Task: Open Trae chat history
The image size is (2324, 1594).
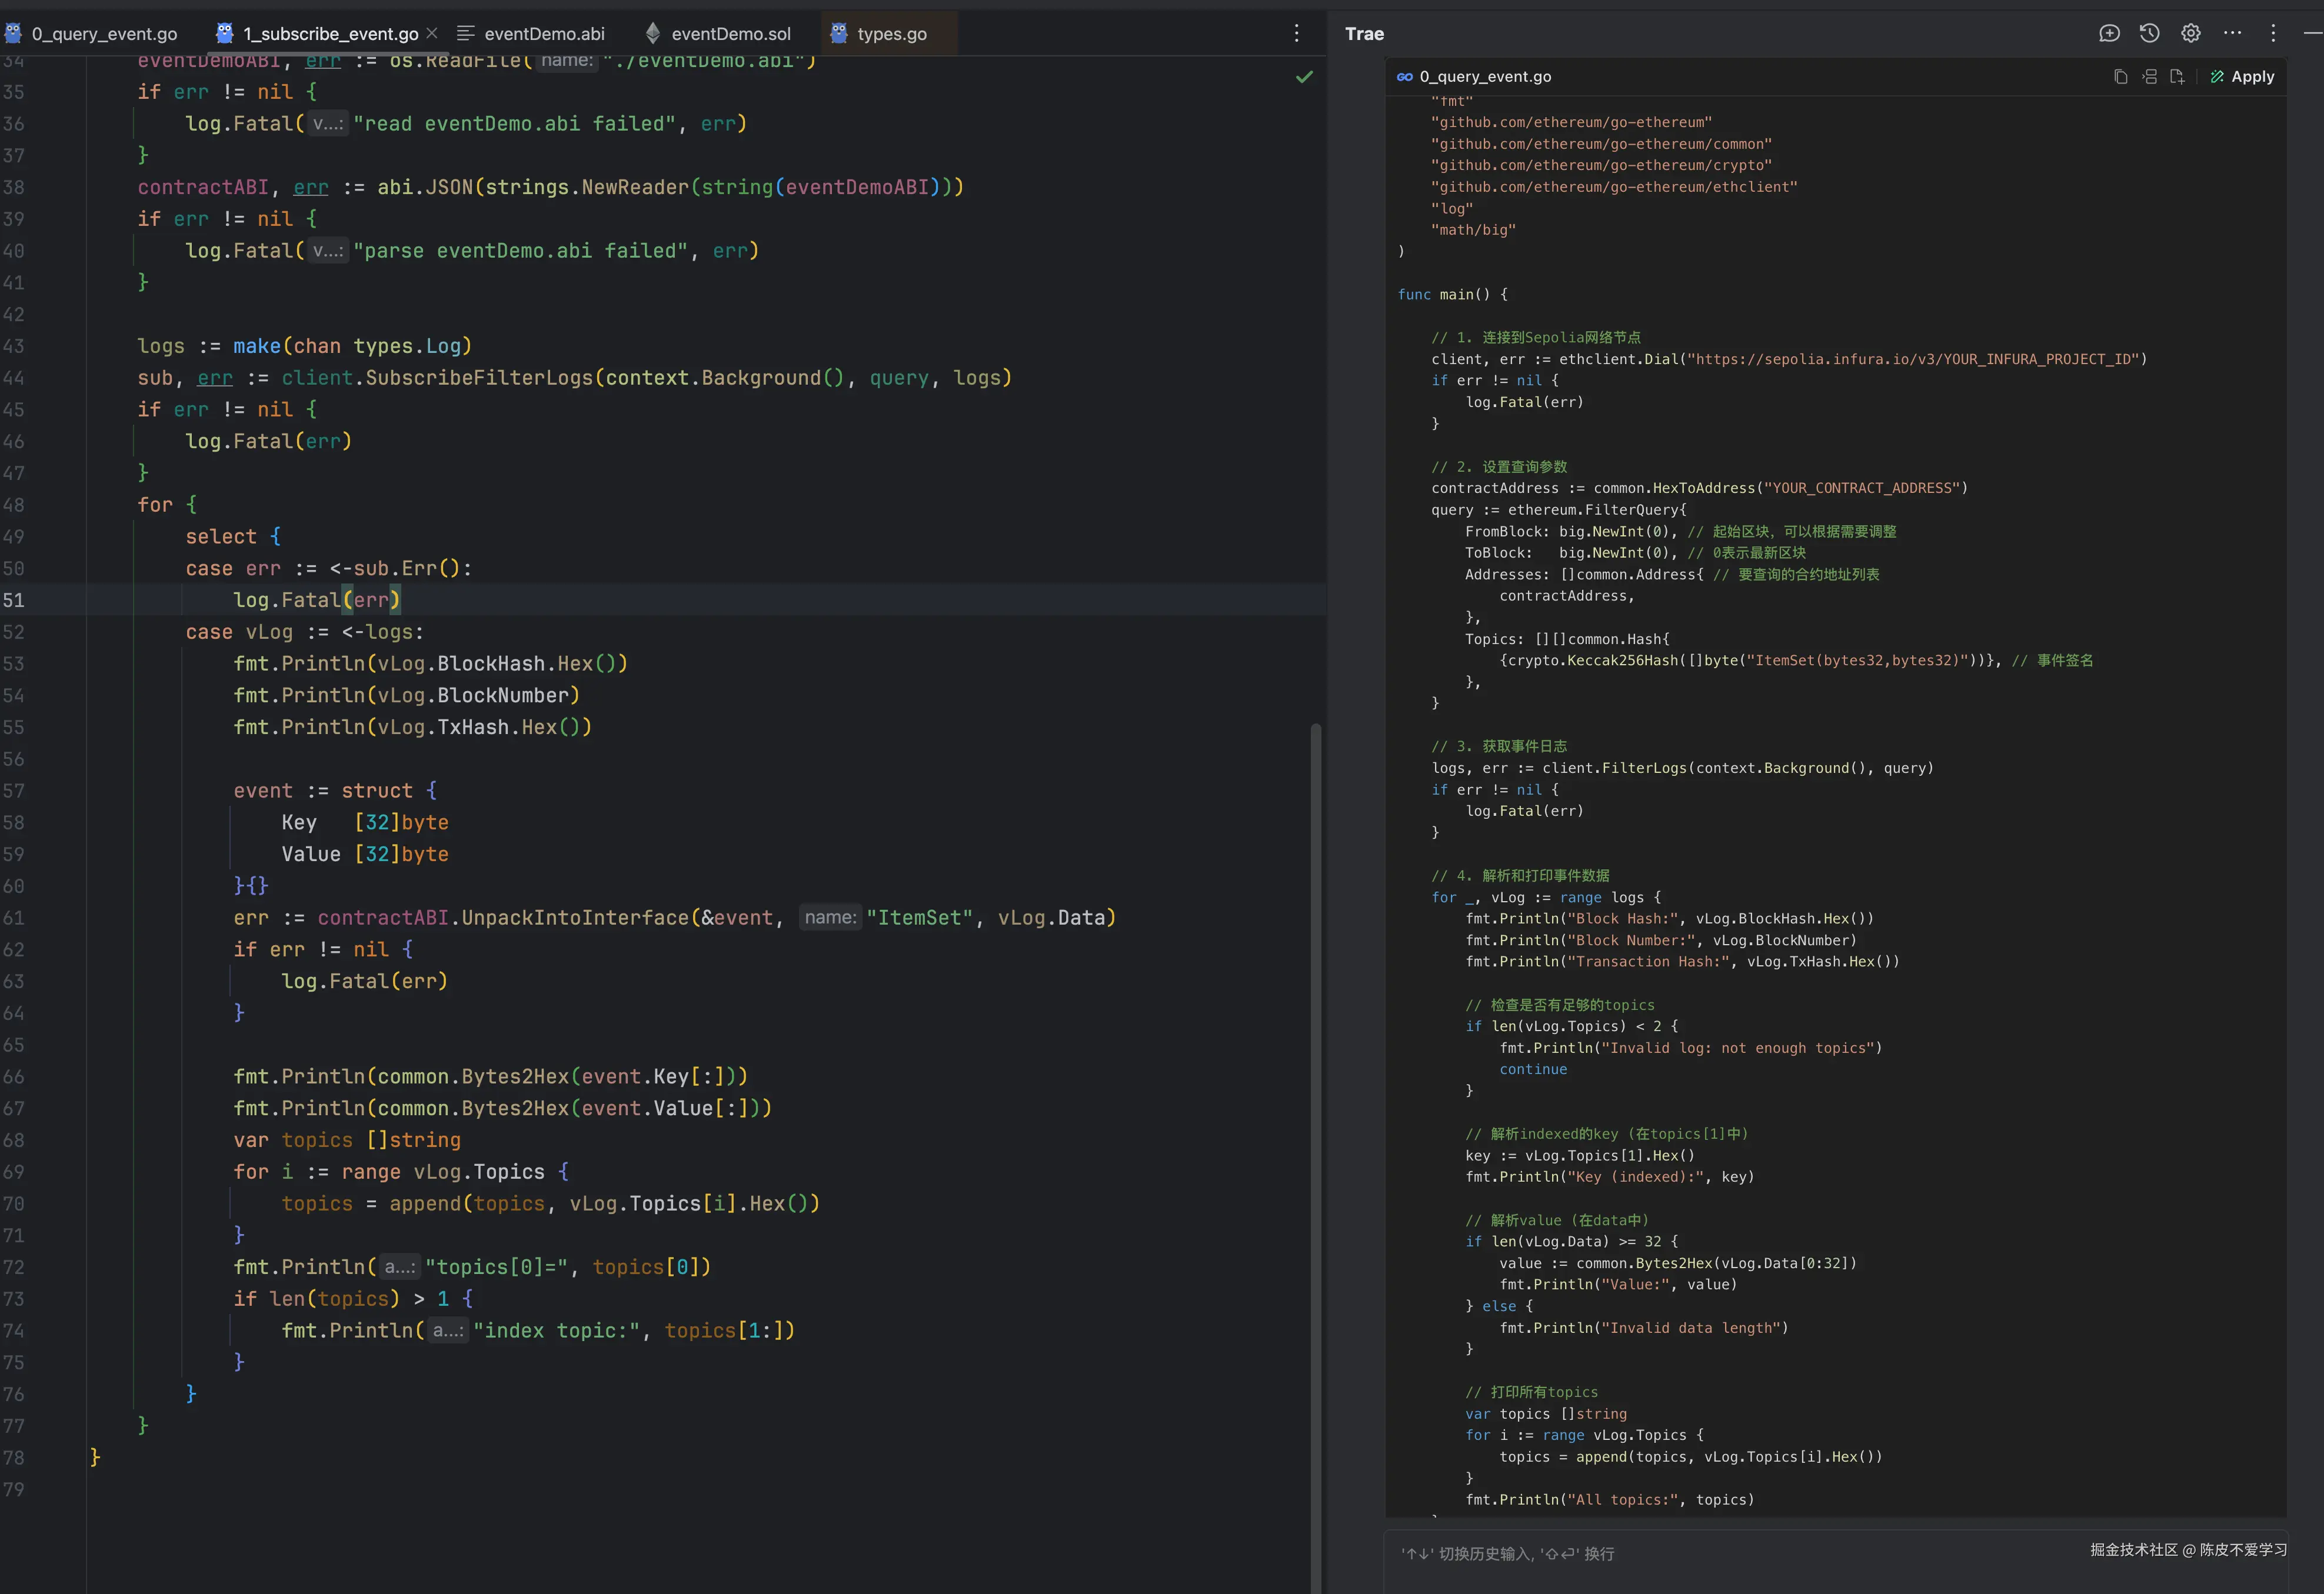Action: click(2149, 33)
